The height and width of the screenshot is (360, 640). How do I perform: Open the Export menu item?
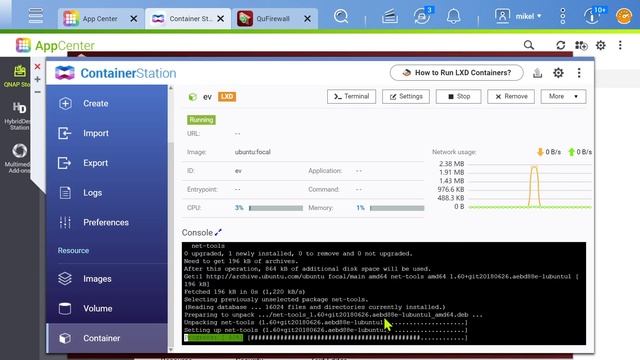pos(107,163)
